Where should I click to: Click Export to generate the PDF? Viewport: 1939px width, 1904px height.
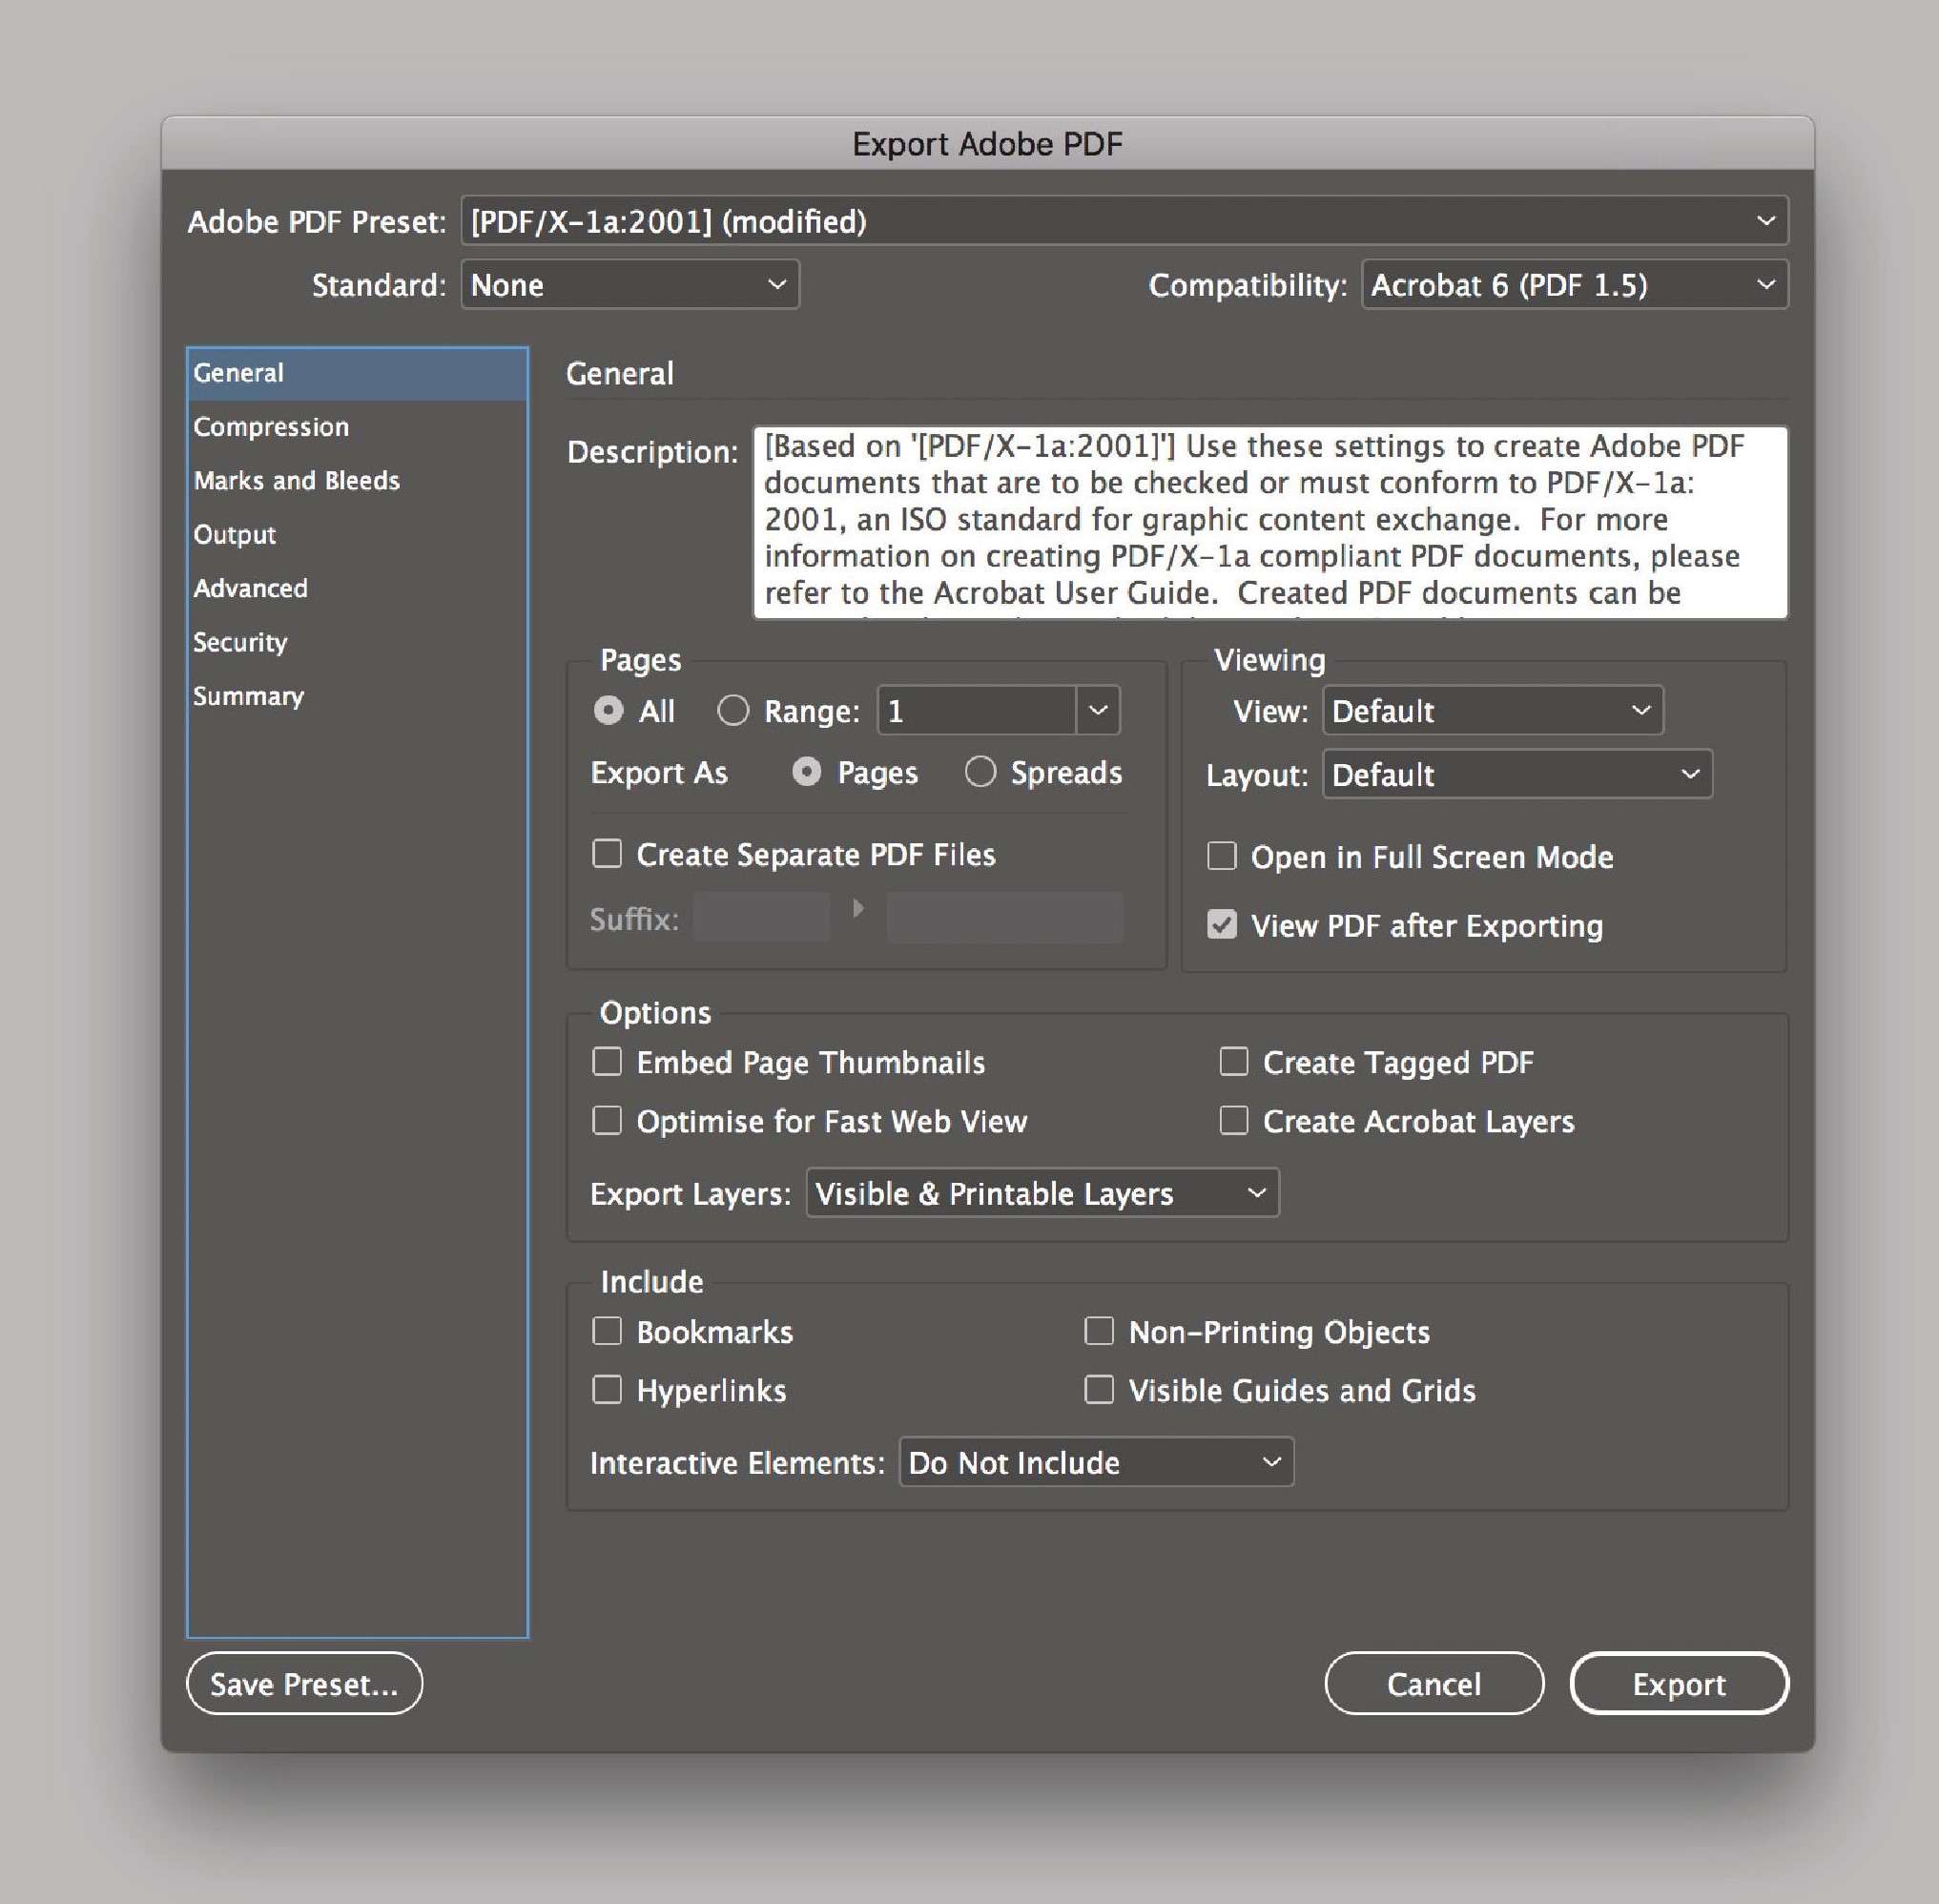point(1679,1683)
